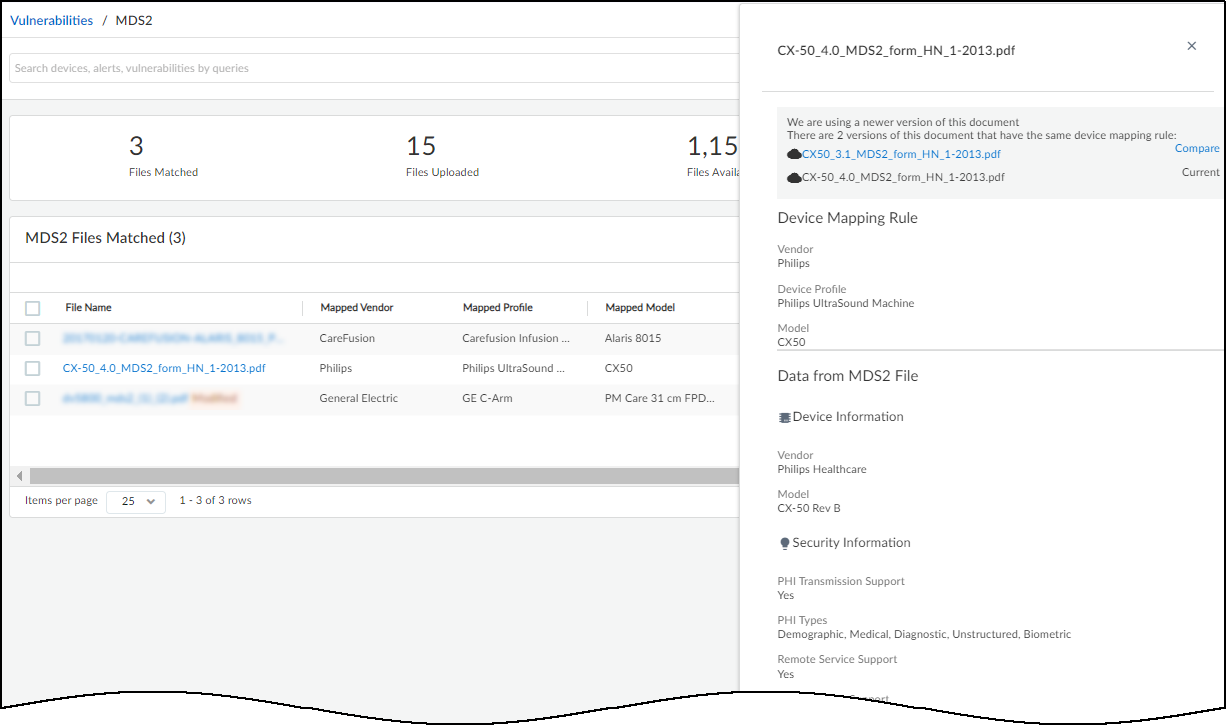
Task: Tick the General Electric row checkbox
Action: point(33,398)
